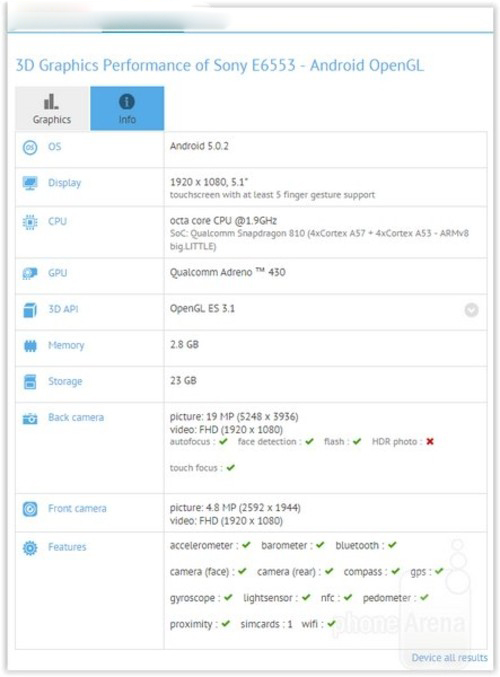Select the Info tab
The height and width of the screenshot is (677, 500).
[127, 108]
